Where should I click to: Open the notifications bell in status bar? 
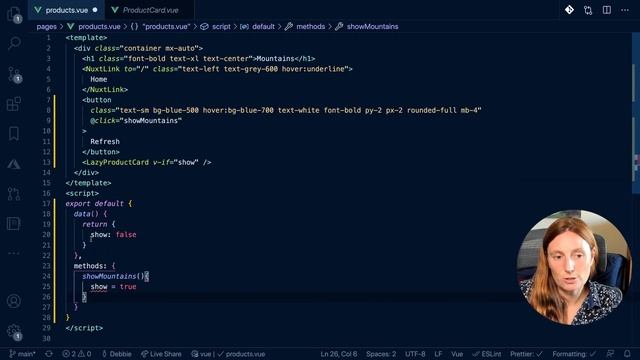(x=627, y=354)
